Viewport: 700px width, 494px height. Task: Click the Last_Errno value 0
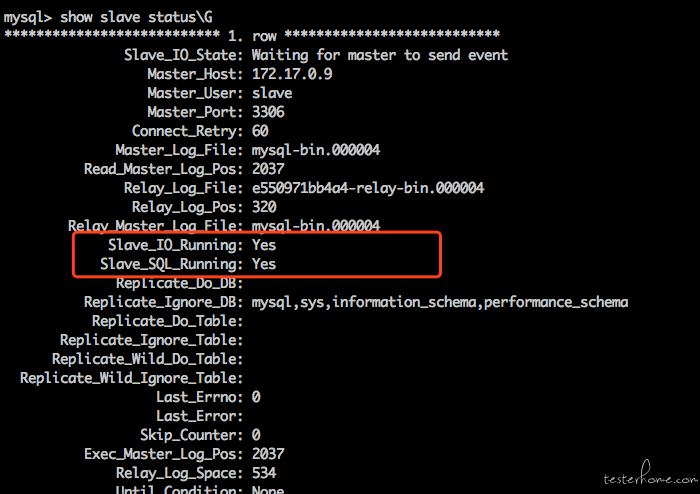(256, 397)
